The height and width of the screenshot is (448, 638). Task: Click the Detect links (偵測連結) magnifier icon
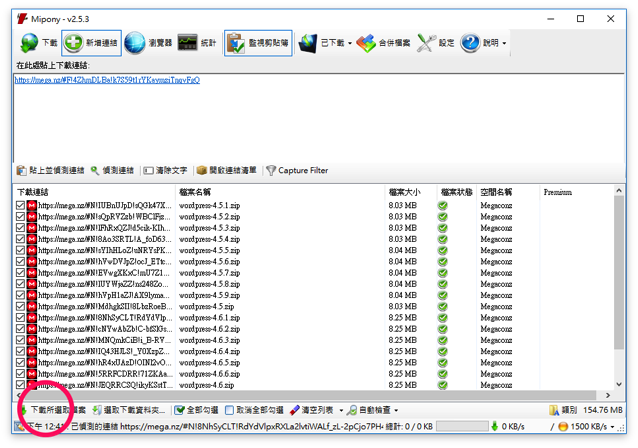click(95, 170)
